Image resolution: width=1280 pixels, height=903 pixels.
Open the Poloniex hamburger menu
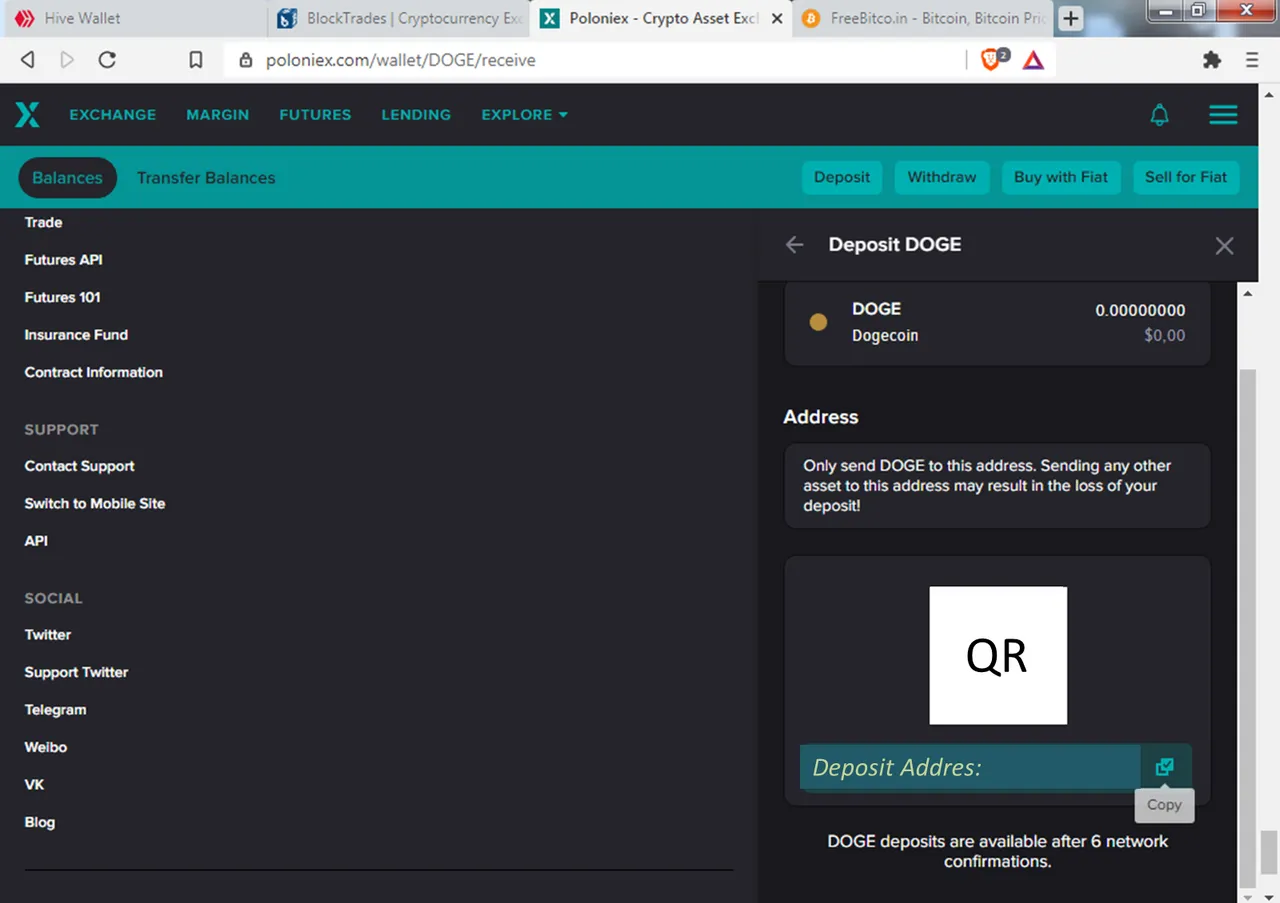pyautogui.click(x=1223, y=115)
